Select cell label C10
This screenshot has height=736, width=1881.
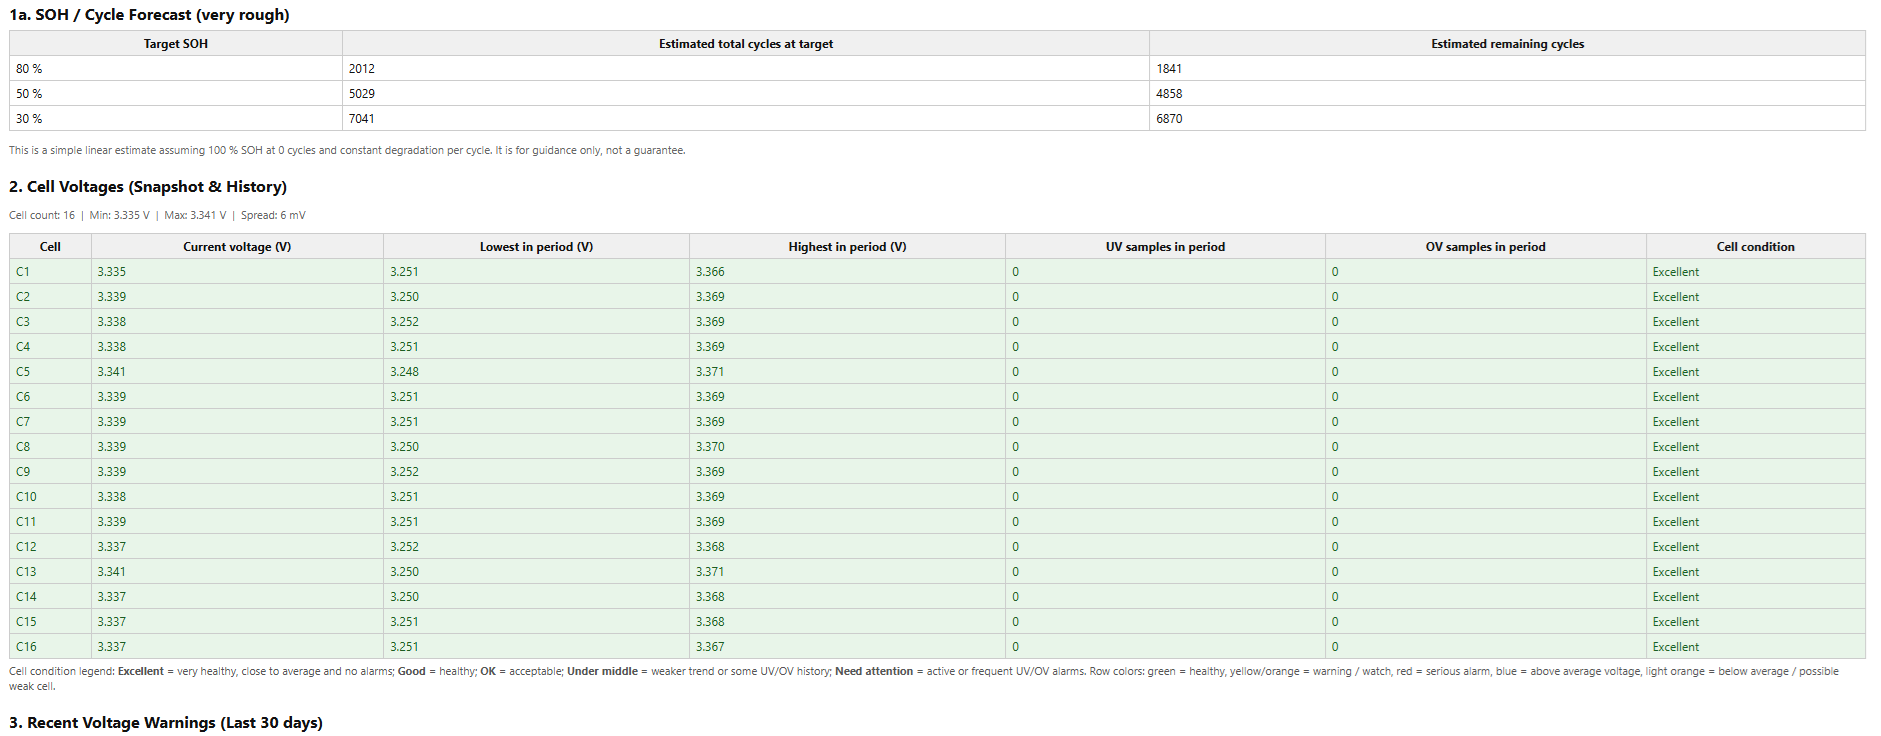(50, 497)
